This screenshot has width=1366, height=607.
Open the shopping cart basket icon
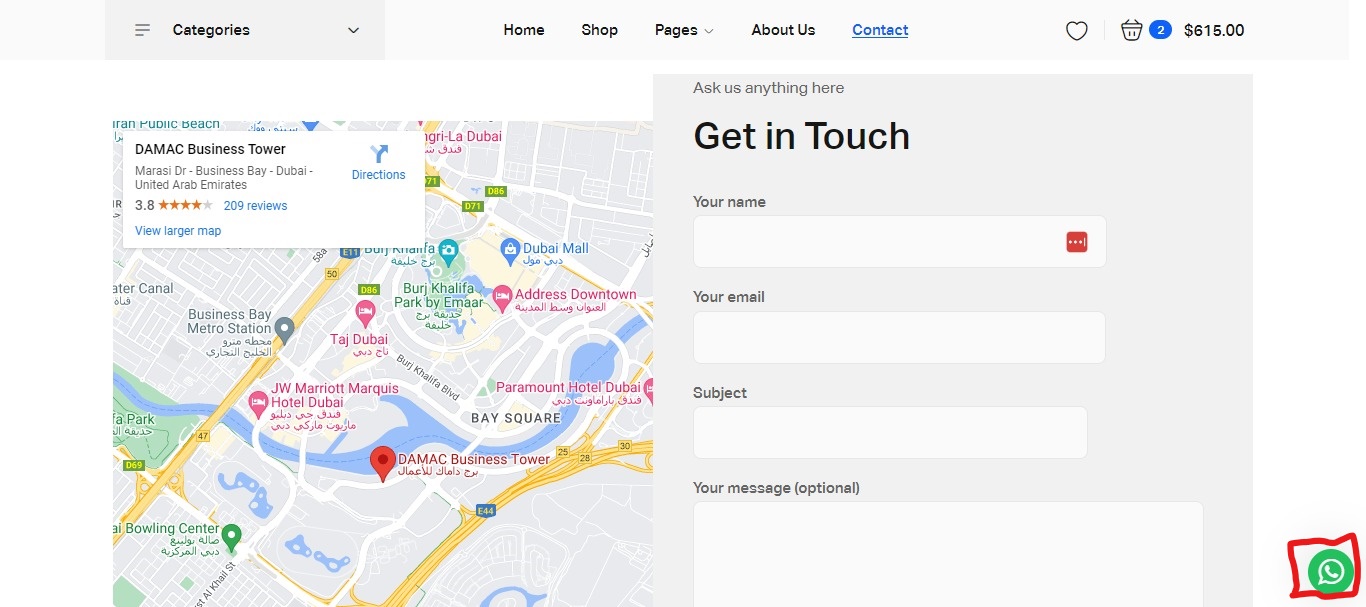click(1131, 30)
